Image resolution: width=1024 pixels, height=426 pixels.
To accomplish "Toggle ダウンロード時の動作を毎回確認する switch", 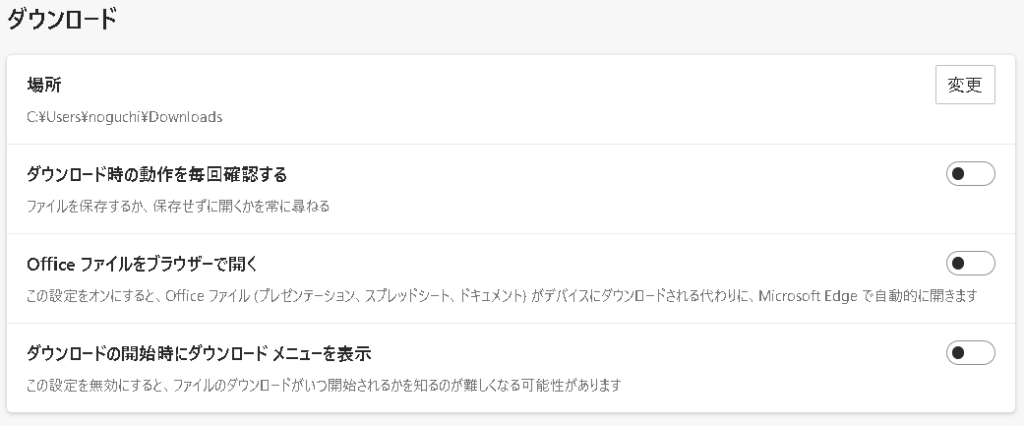I will pyautogui.click(x=970, y=174).
